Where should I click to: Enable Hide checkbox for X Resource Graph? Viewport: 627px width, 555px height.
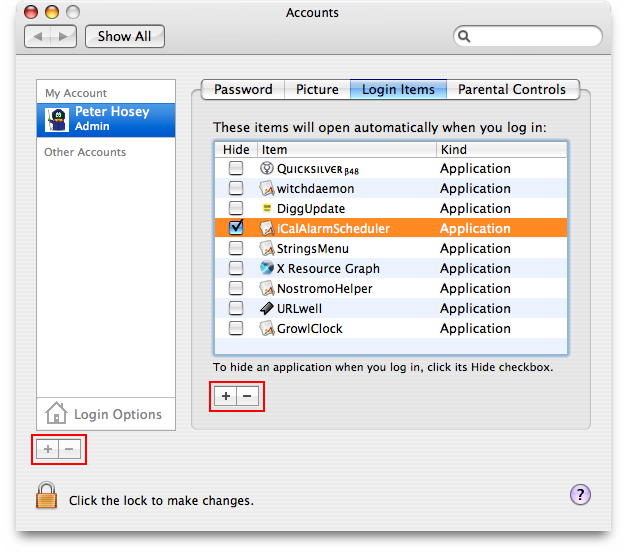pyautogui.click(x=236, y=268)
